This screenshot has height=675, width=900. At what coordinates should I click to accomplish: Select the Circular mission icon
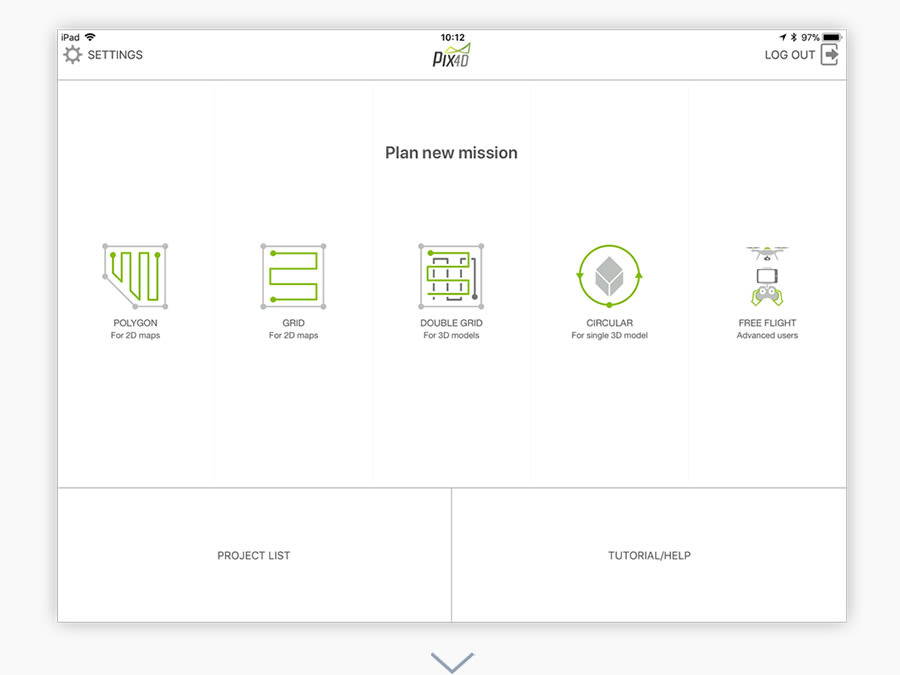pyautogui.click(x=609, y=276)
